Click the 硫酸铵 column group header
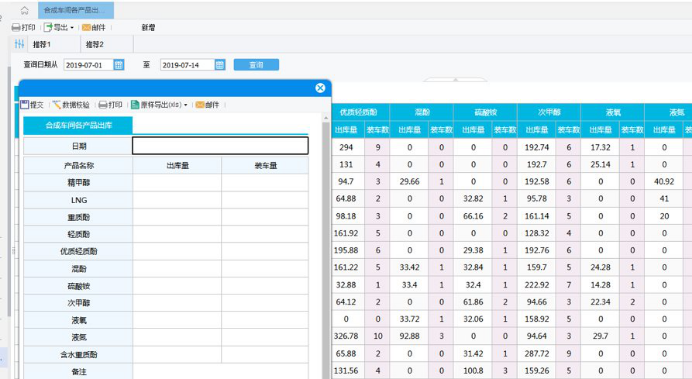The width and height of the screenshot is (692, 379). (x=485, y=112)
